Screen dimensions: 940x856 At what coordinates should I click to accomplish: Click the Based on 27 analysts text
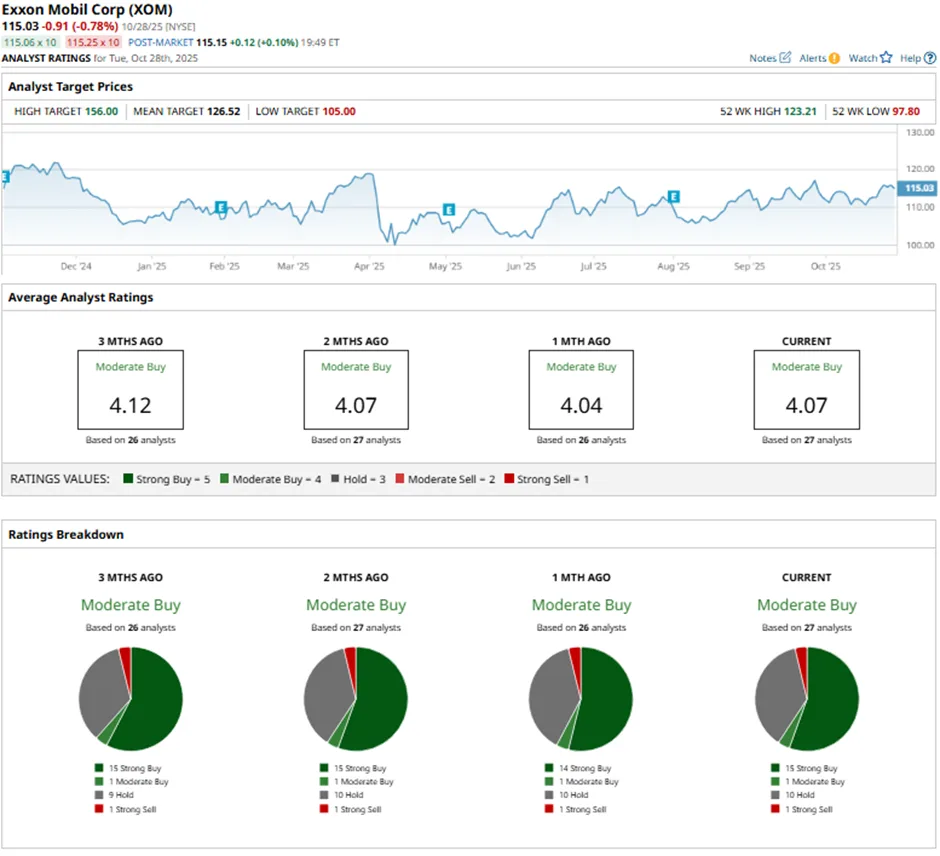coord(807,439)
